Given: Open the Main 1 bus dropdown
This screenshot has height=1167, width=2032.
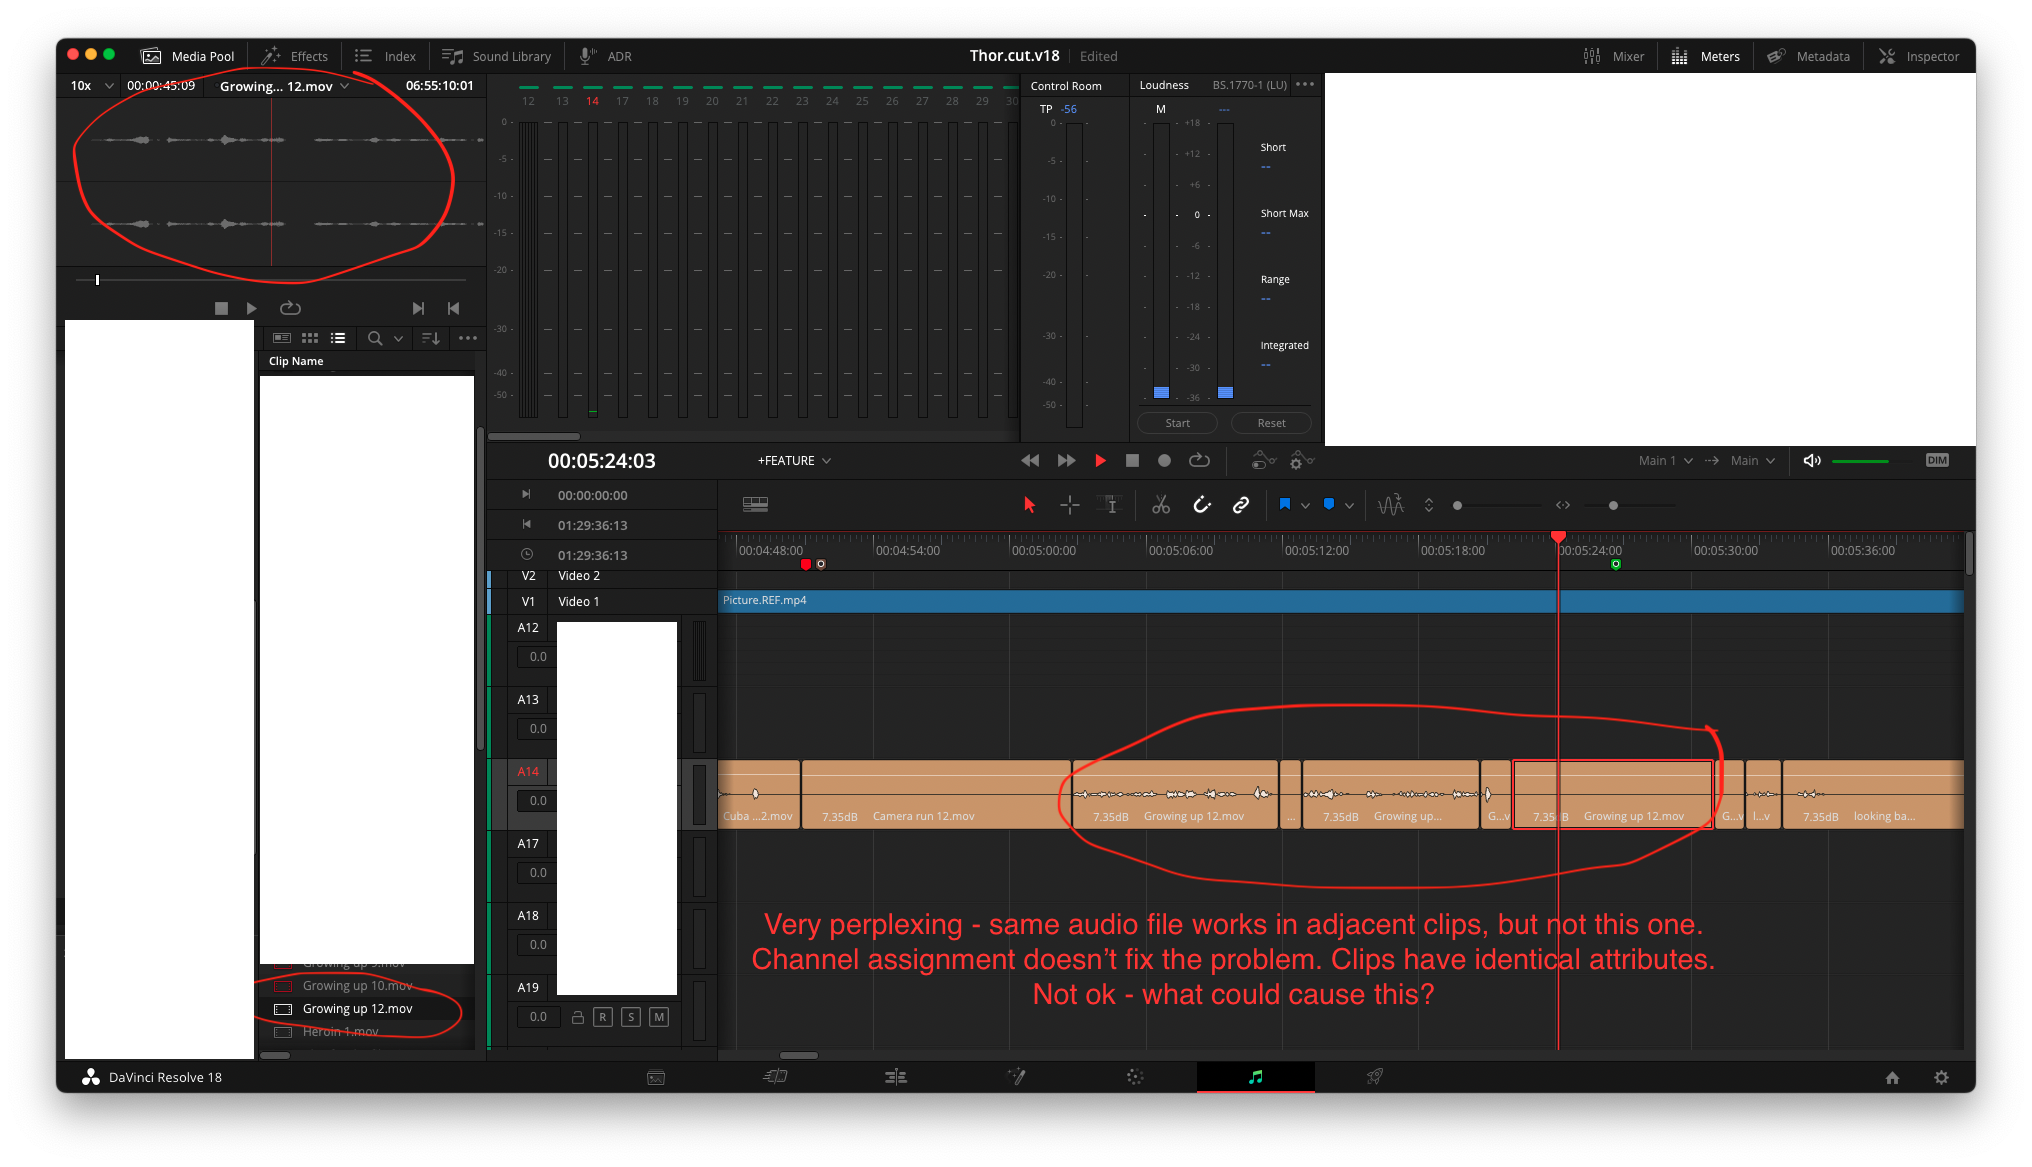Looking at the screenshot, I should [1665, 460].
